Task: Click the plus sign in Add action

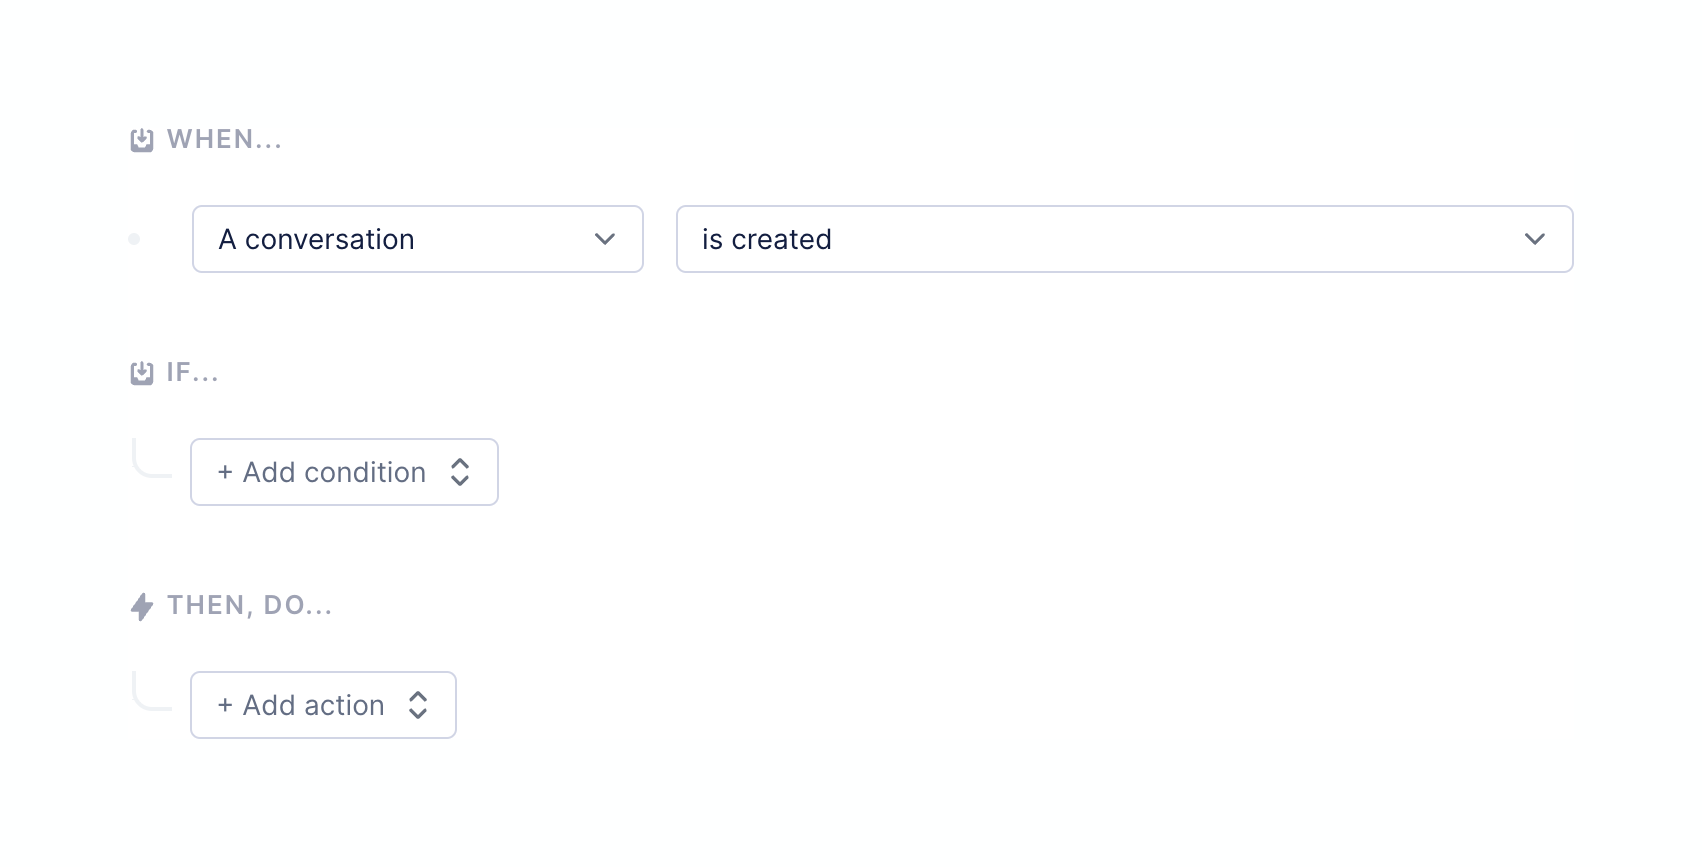Action: click(225, 705)
